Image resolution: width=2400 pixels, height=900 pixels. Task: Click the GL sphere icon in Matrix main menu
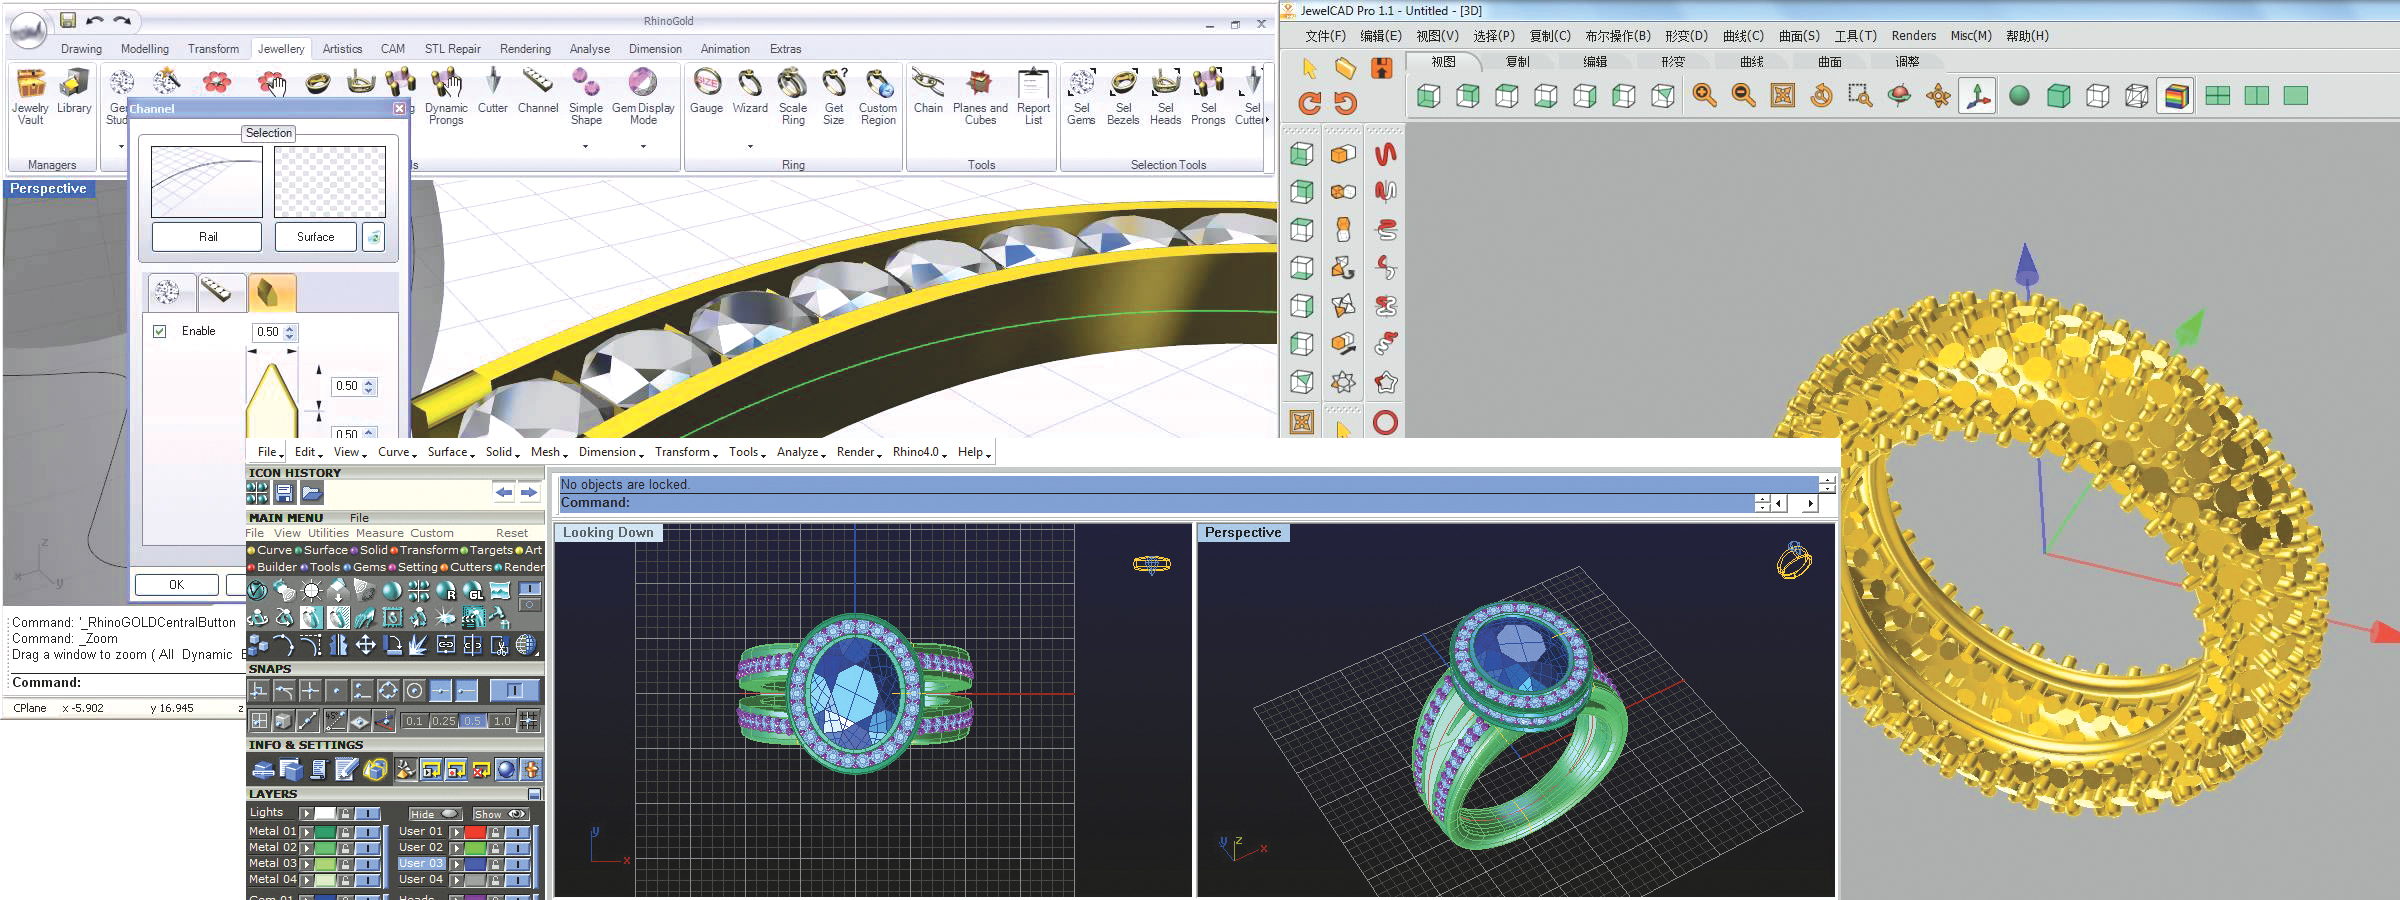coord(473,591)
